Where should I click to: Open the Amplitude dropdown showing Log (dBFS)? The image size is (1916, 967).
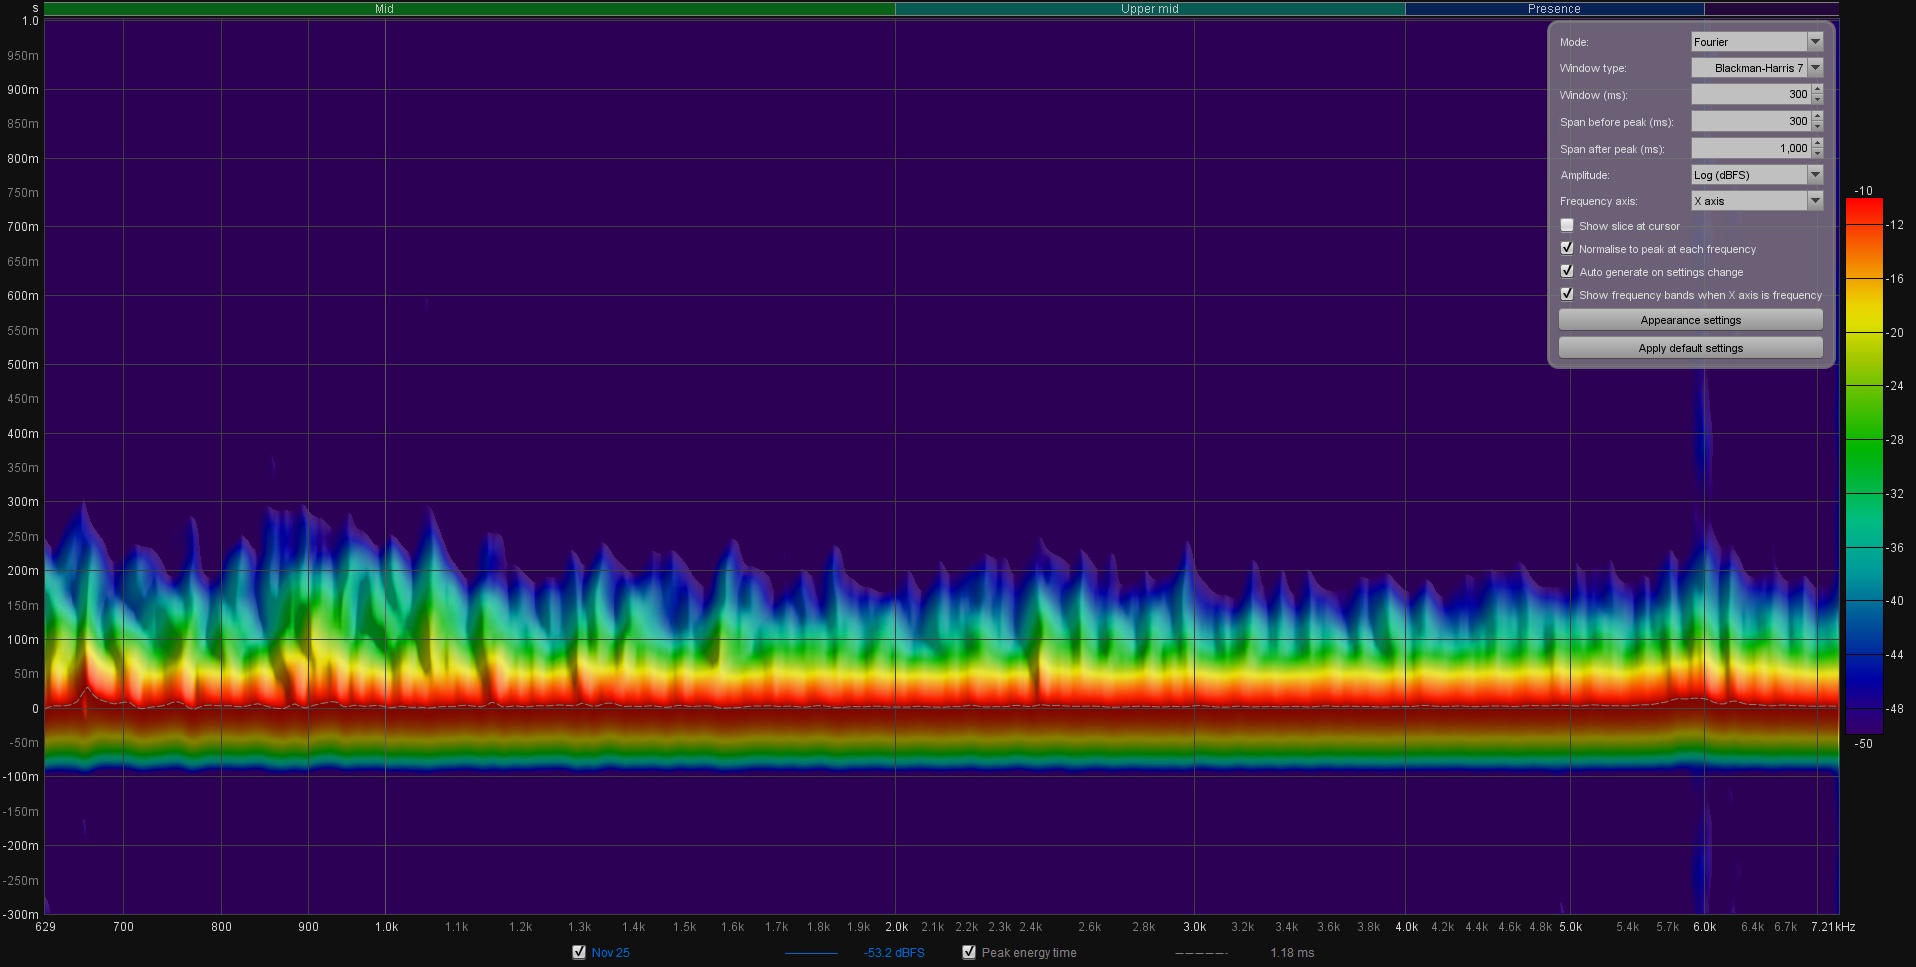(1757, 175)
